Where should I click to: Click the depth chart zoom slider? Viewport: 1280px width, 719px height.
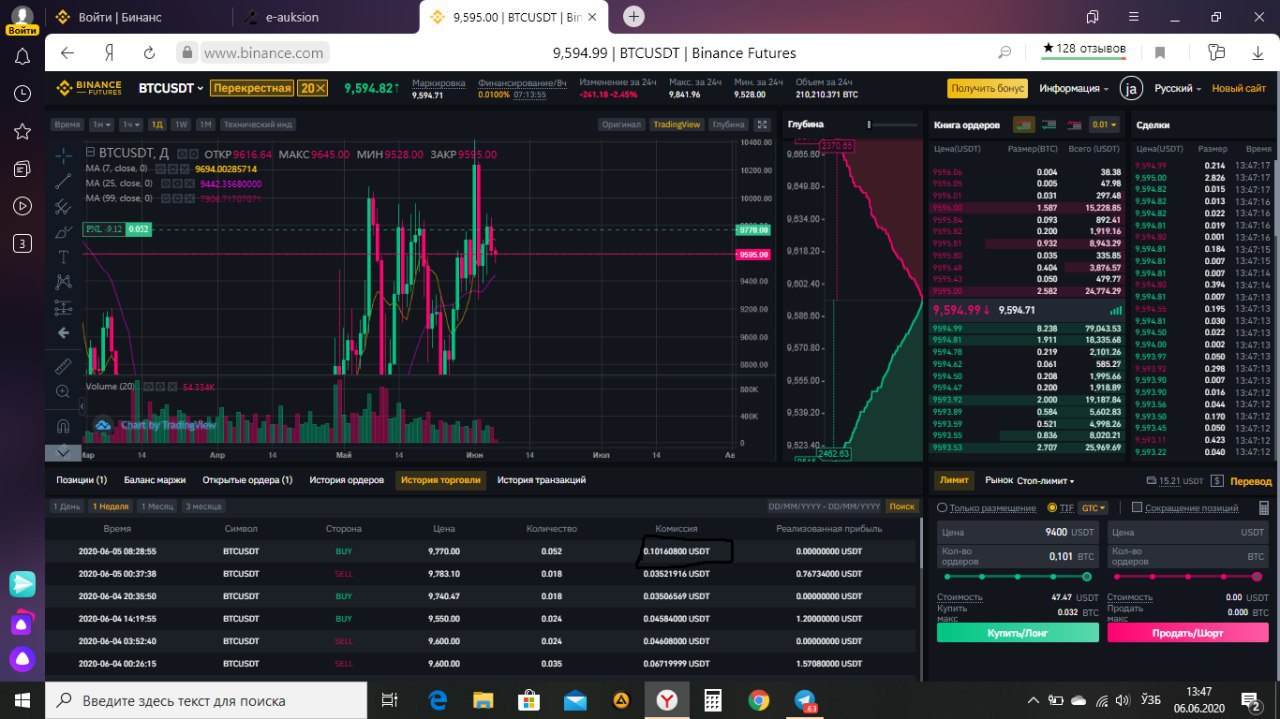click(x=869, y=125)
